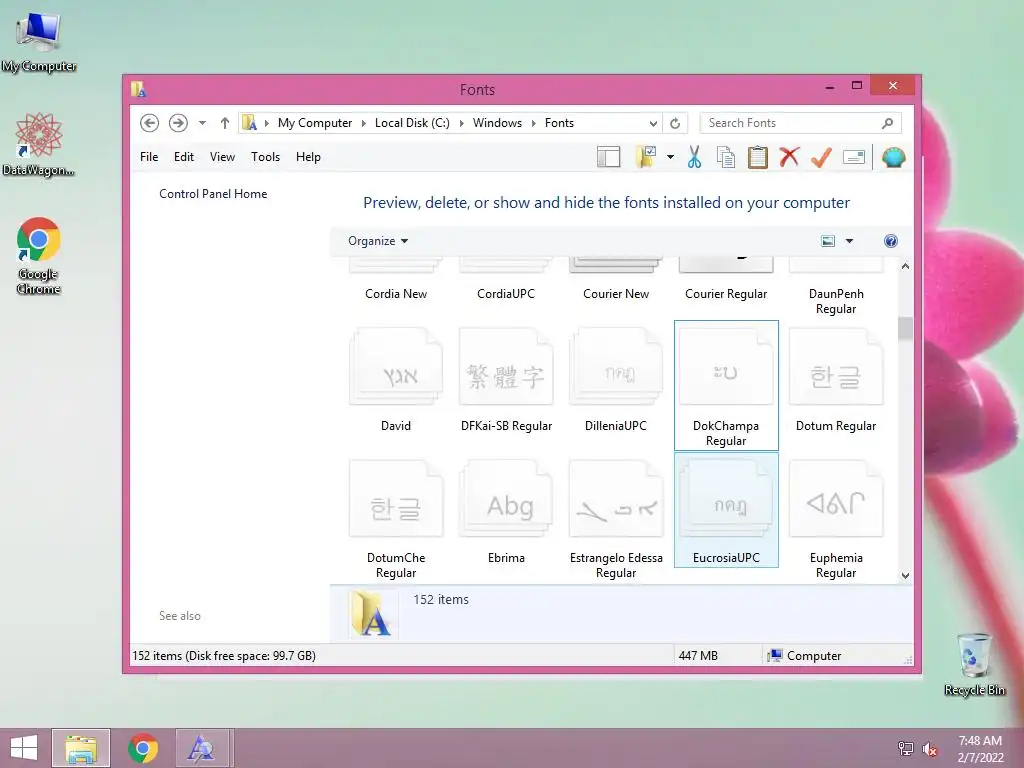Go up one folder level
The width and height of the screenshot is (1024, 768).
coord(225,123)
